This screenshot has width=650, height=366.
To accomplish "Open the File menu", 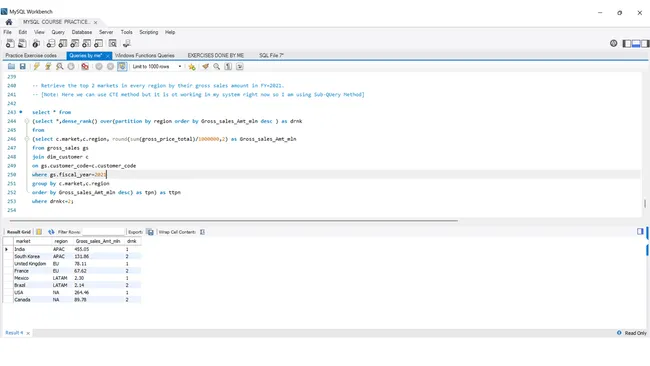I will pos(7,32).
